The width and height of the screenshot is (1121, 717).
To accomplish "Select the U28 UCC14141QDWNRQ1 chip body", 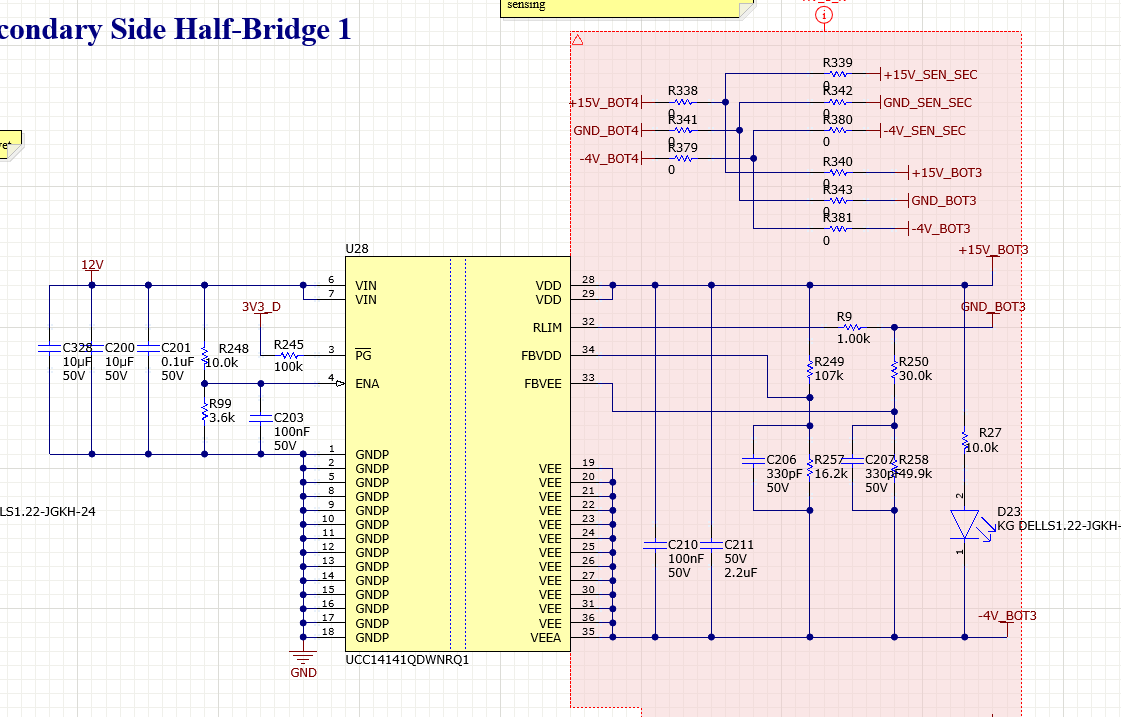I will point(458,454).
